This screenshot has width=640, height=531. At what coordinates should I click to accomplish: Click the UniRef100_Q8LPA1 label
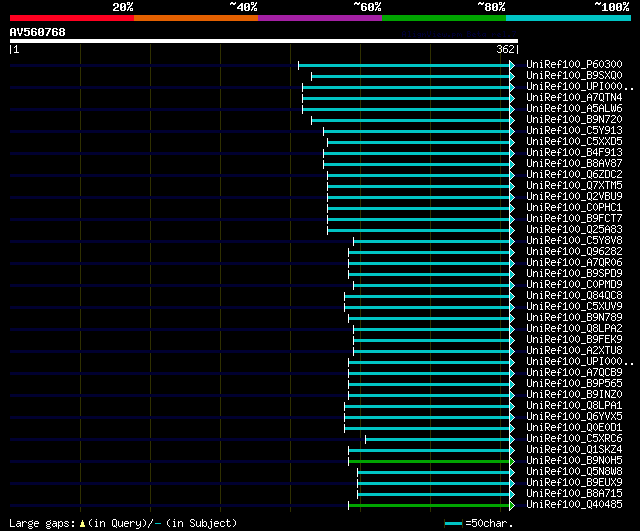pos(574,406)
